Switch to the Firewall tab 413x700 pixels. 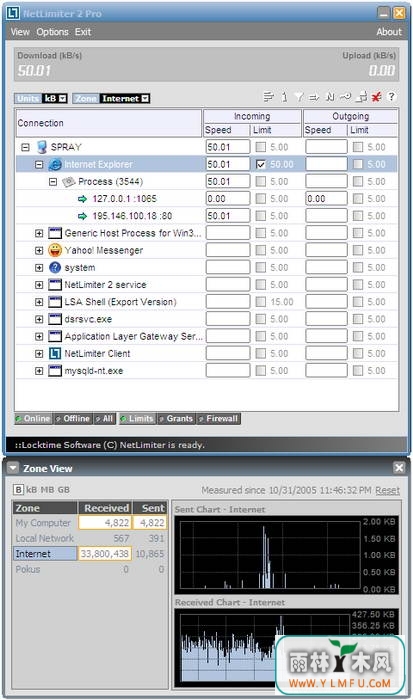tap(218, 419)
